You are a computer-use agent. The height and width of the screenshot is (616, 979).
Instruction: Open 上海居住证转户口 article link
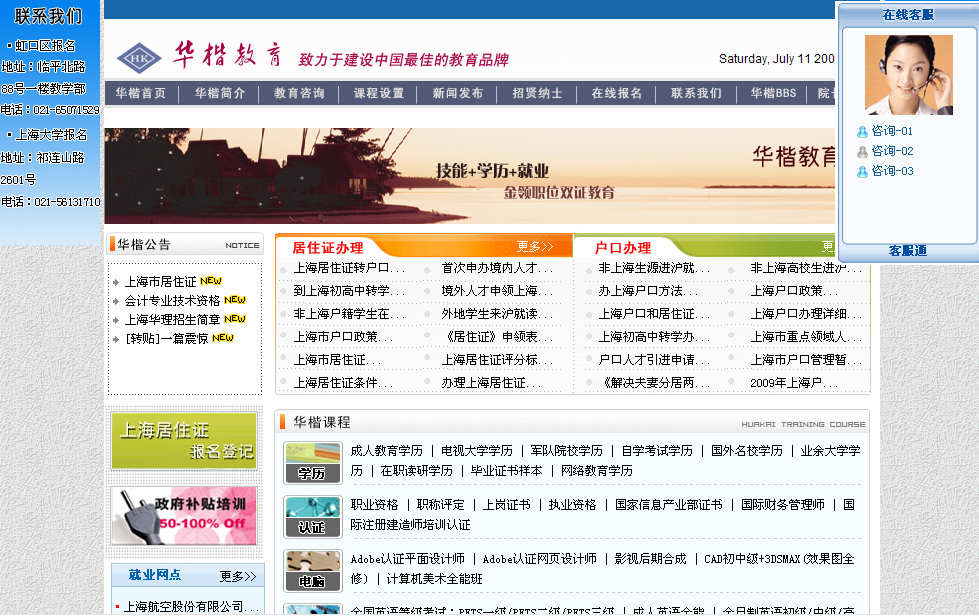(x=349, y=268)
